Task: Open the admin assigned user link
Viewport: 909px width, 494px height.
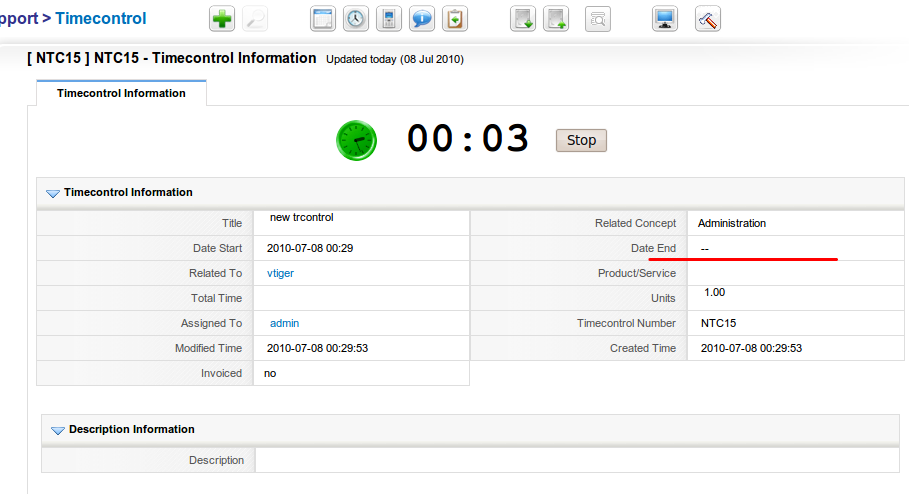Action: point(284,323)
